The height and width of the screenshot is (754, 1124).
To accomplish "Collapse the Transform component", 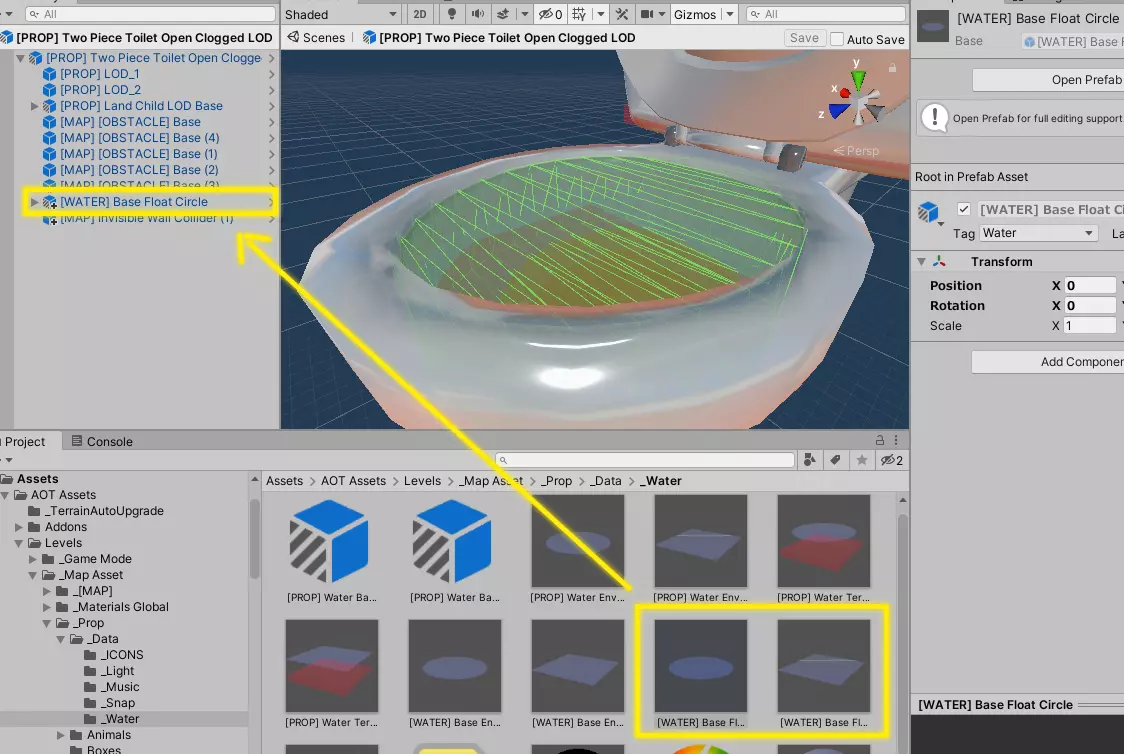I will [922, 262].
